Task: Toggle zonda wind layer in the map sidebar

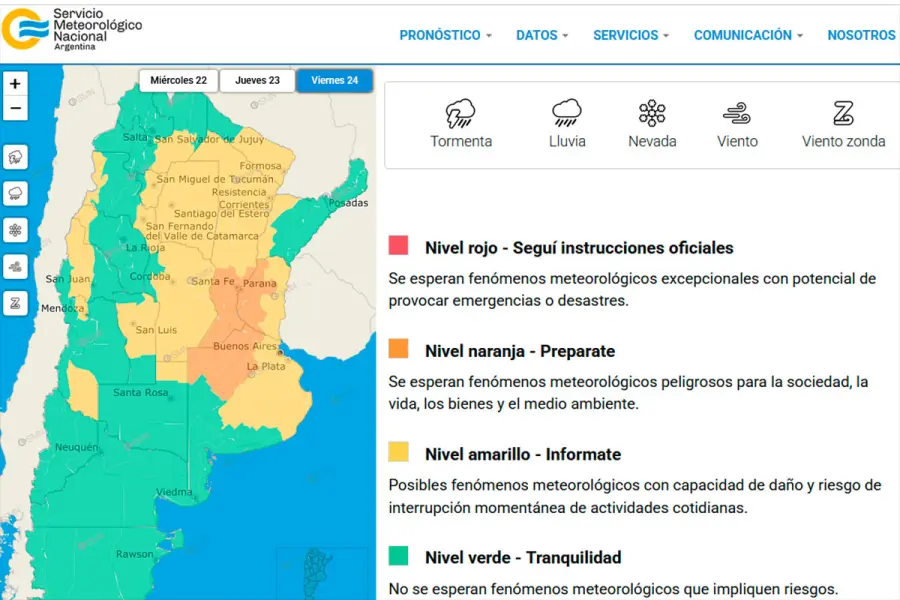Action: pos(15,303)
